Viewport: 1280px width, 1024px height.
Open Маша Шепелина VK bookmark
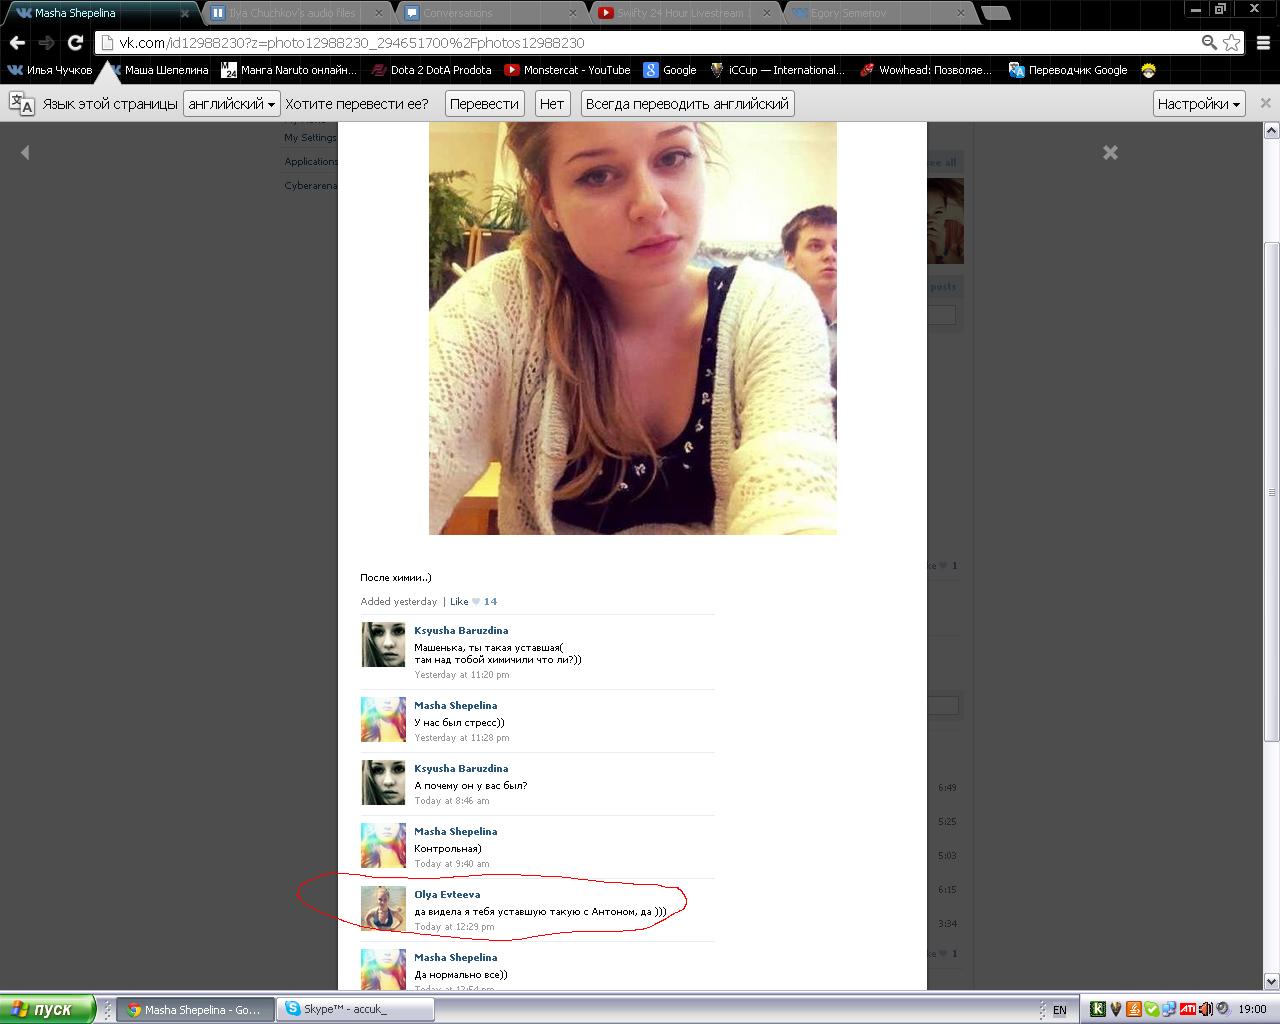click(158, 70)
